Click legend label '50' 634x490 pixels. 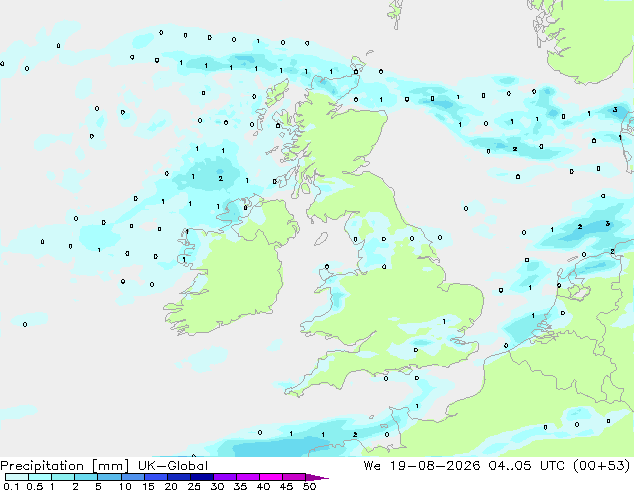click(x=309, y=486)
